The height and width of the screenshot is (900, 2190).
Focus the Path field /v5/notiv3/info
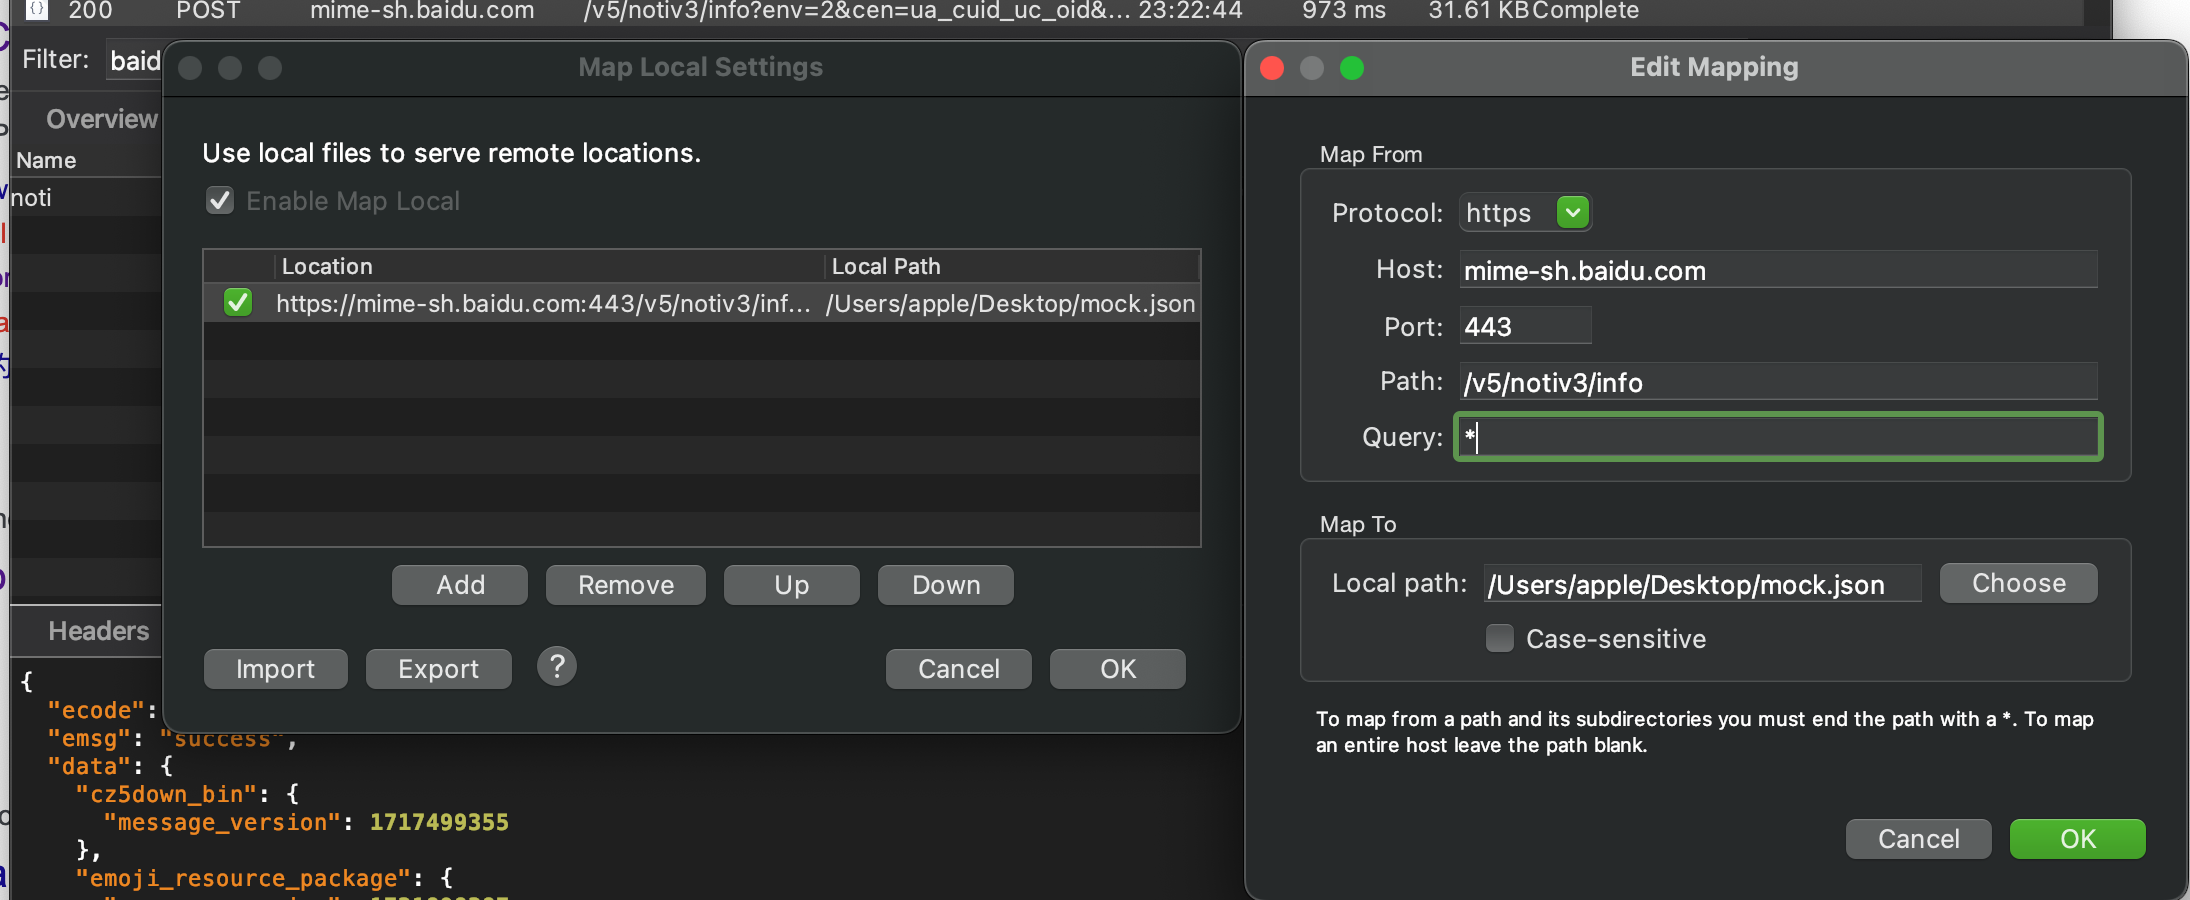pos(1777,382)
